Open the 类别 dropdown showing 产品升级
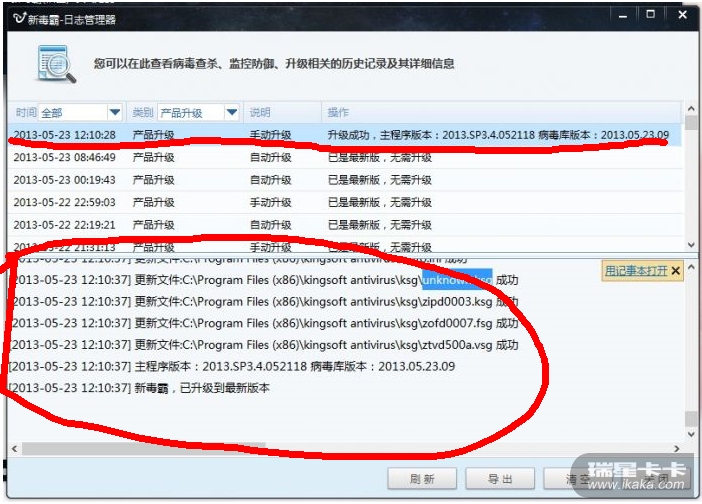The image size is (702, 504). click(x=198, y=112)
